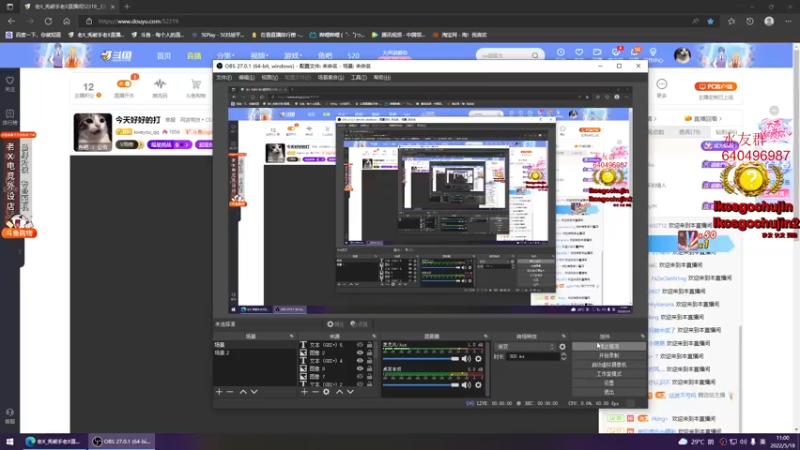Viewport: 800px width, 450px height.
Task: Move the selected source up in OBS
Action: 339,392
